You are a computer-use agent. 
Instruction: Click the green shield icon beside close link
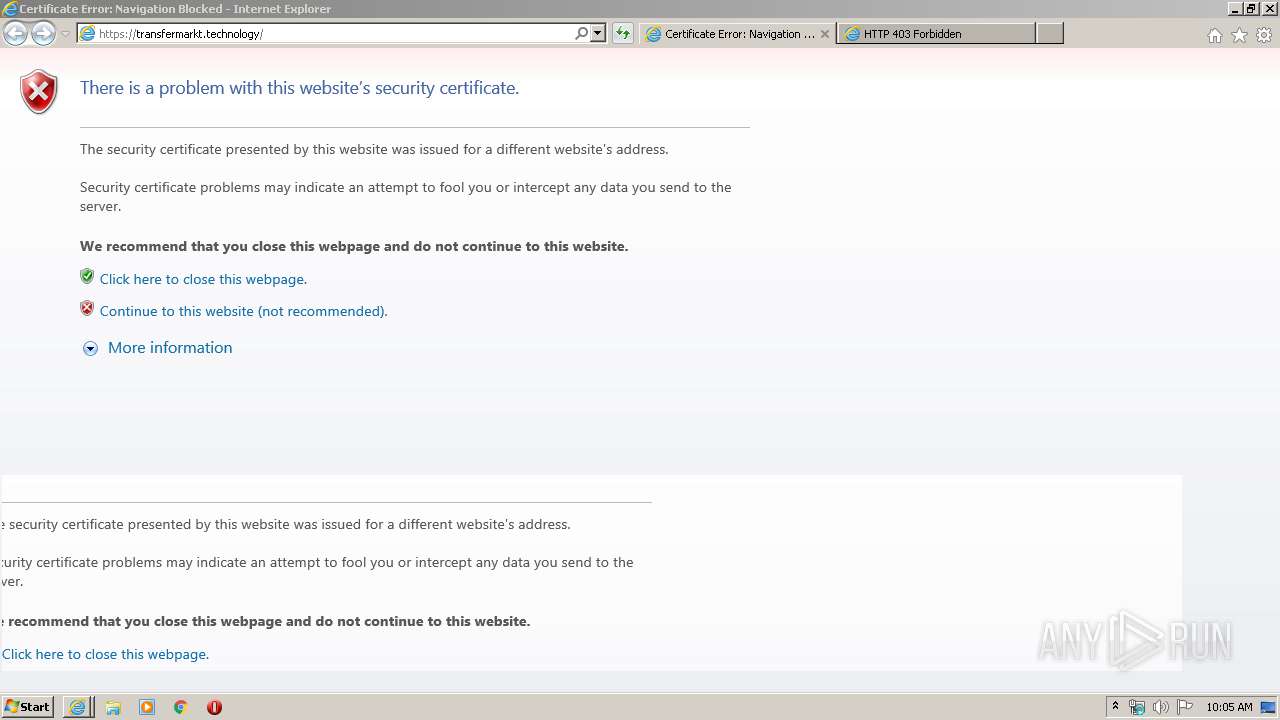tap(87, 277)
